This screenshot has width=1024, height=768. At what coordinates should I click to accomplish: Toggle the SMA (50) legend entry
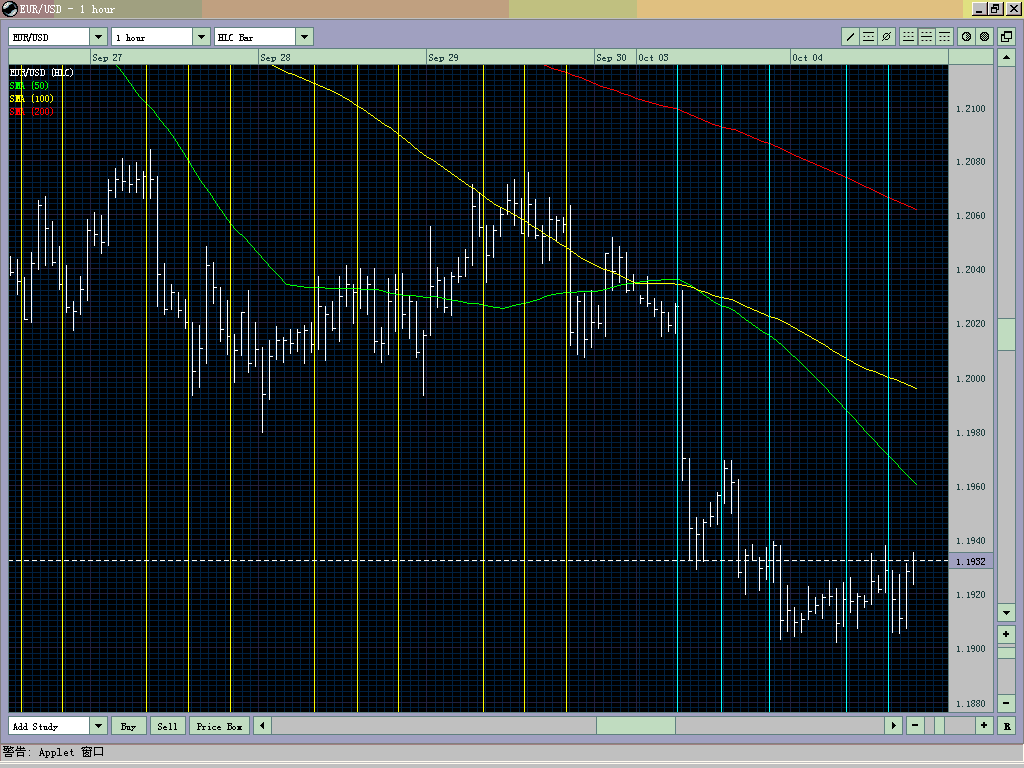tap(30, 86)
